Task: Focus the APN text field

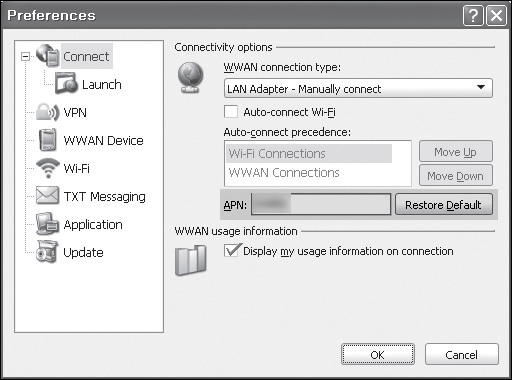Action: [x=321, y=204]
